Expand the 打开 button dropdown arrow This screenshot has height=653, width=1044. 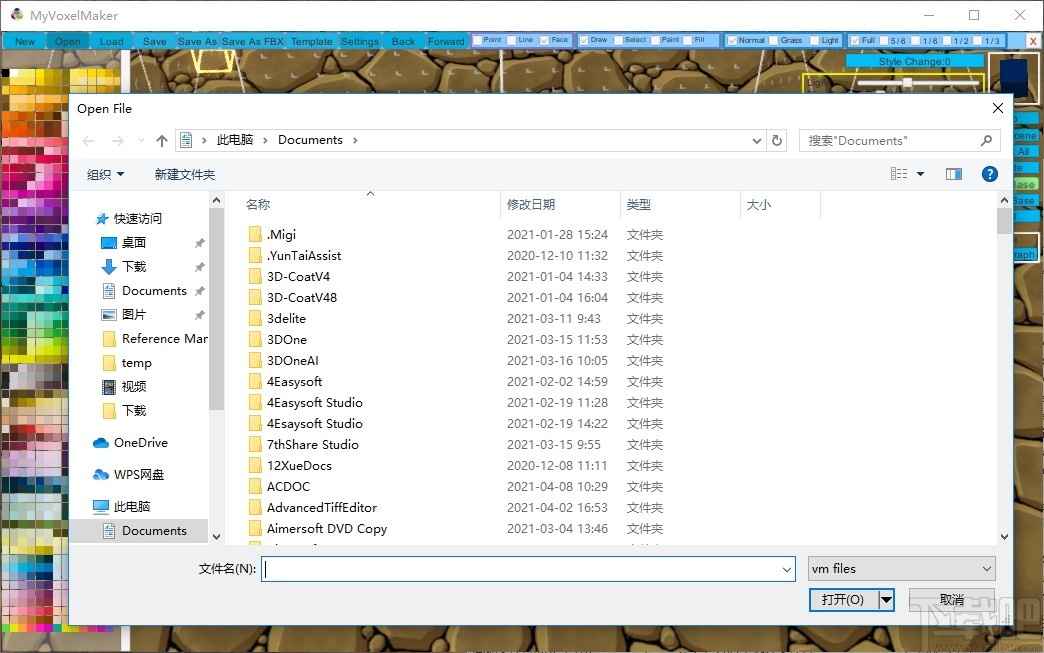884,599
